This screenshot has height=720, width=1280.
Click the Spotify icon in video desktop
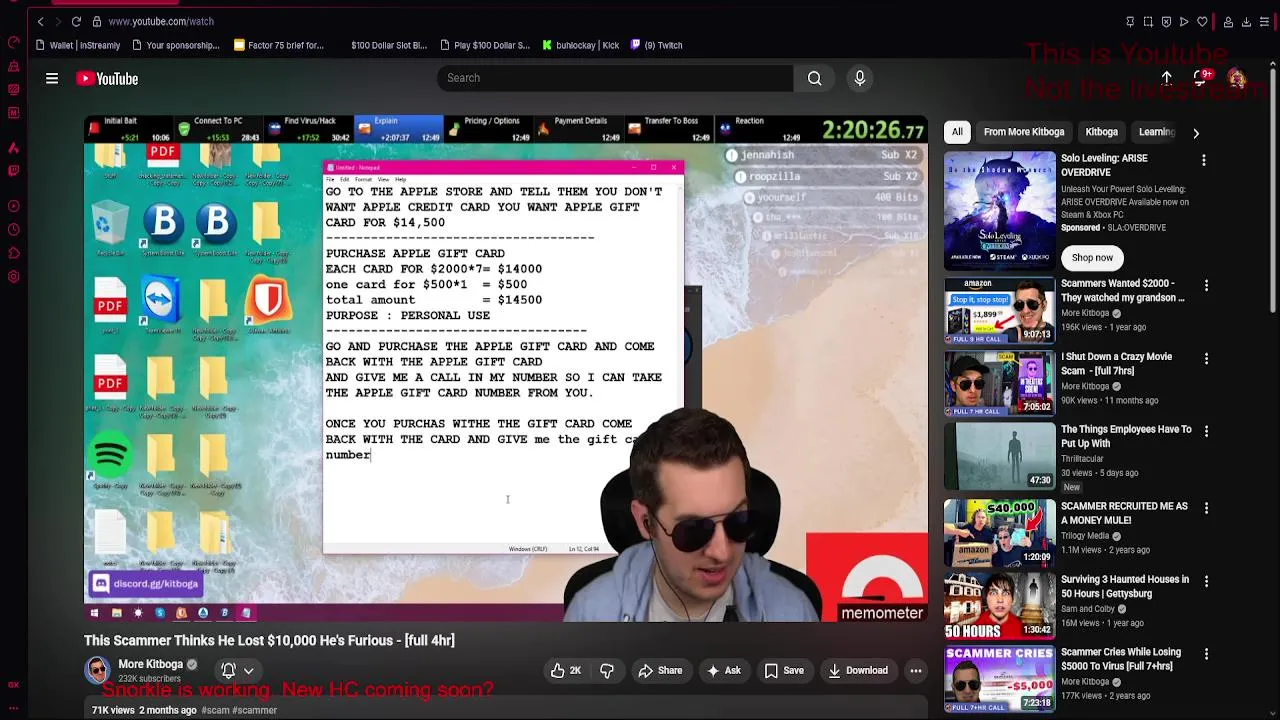pyautogui.click(x=110, y=459)
